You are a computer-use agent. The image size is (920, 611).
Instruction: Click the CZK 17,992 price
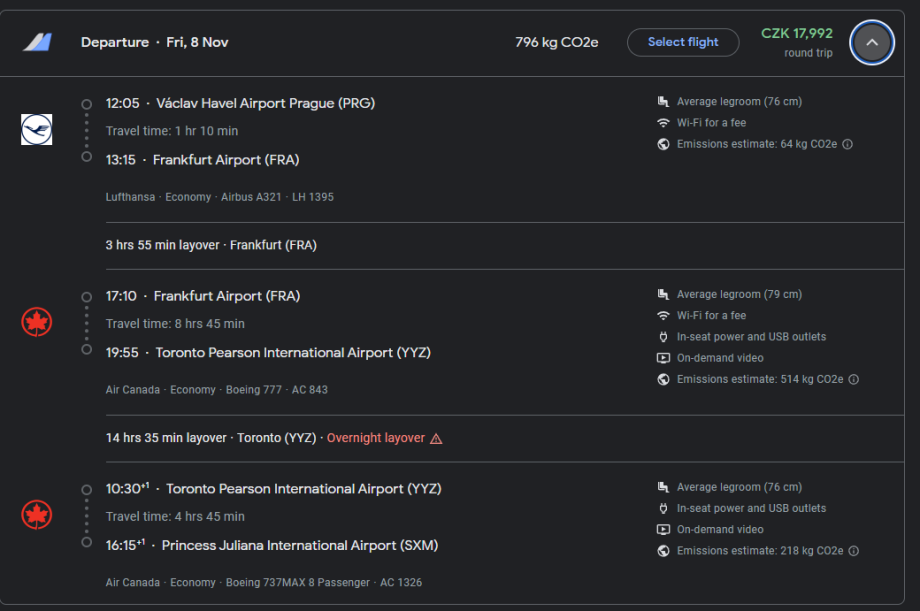point(796,33)
